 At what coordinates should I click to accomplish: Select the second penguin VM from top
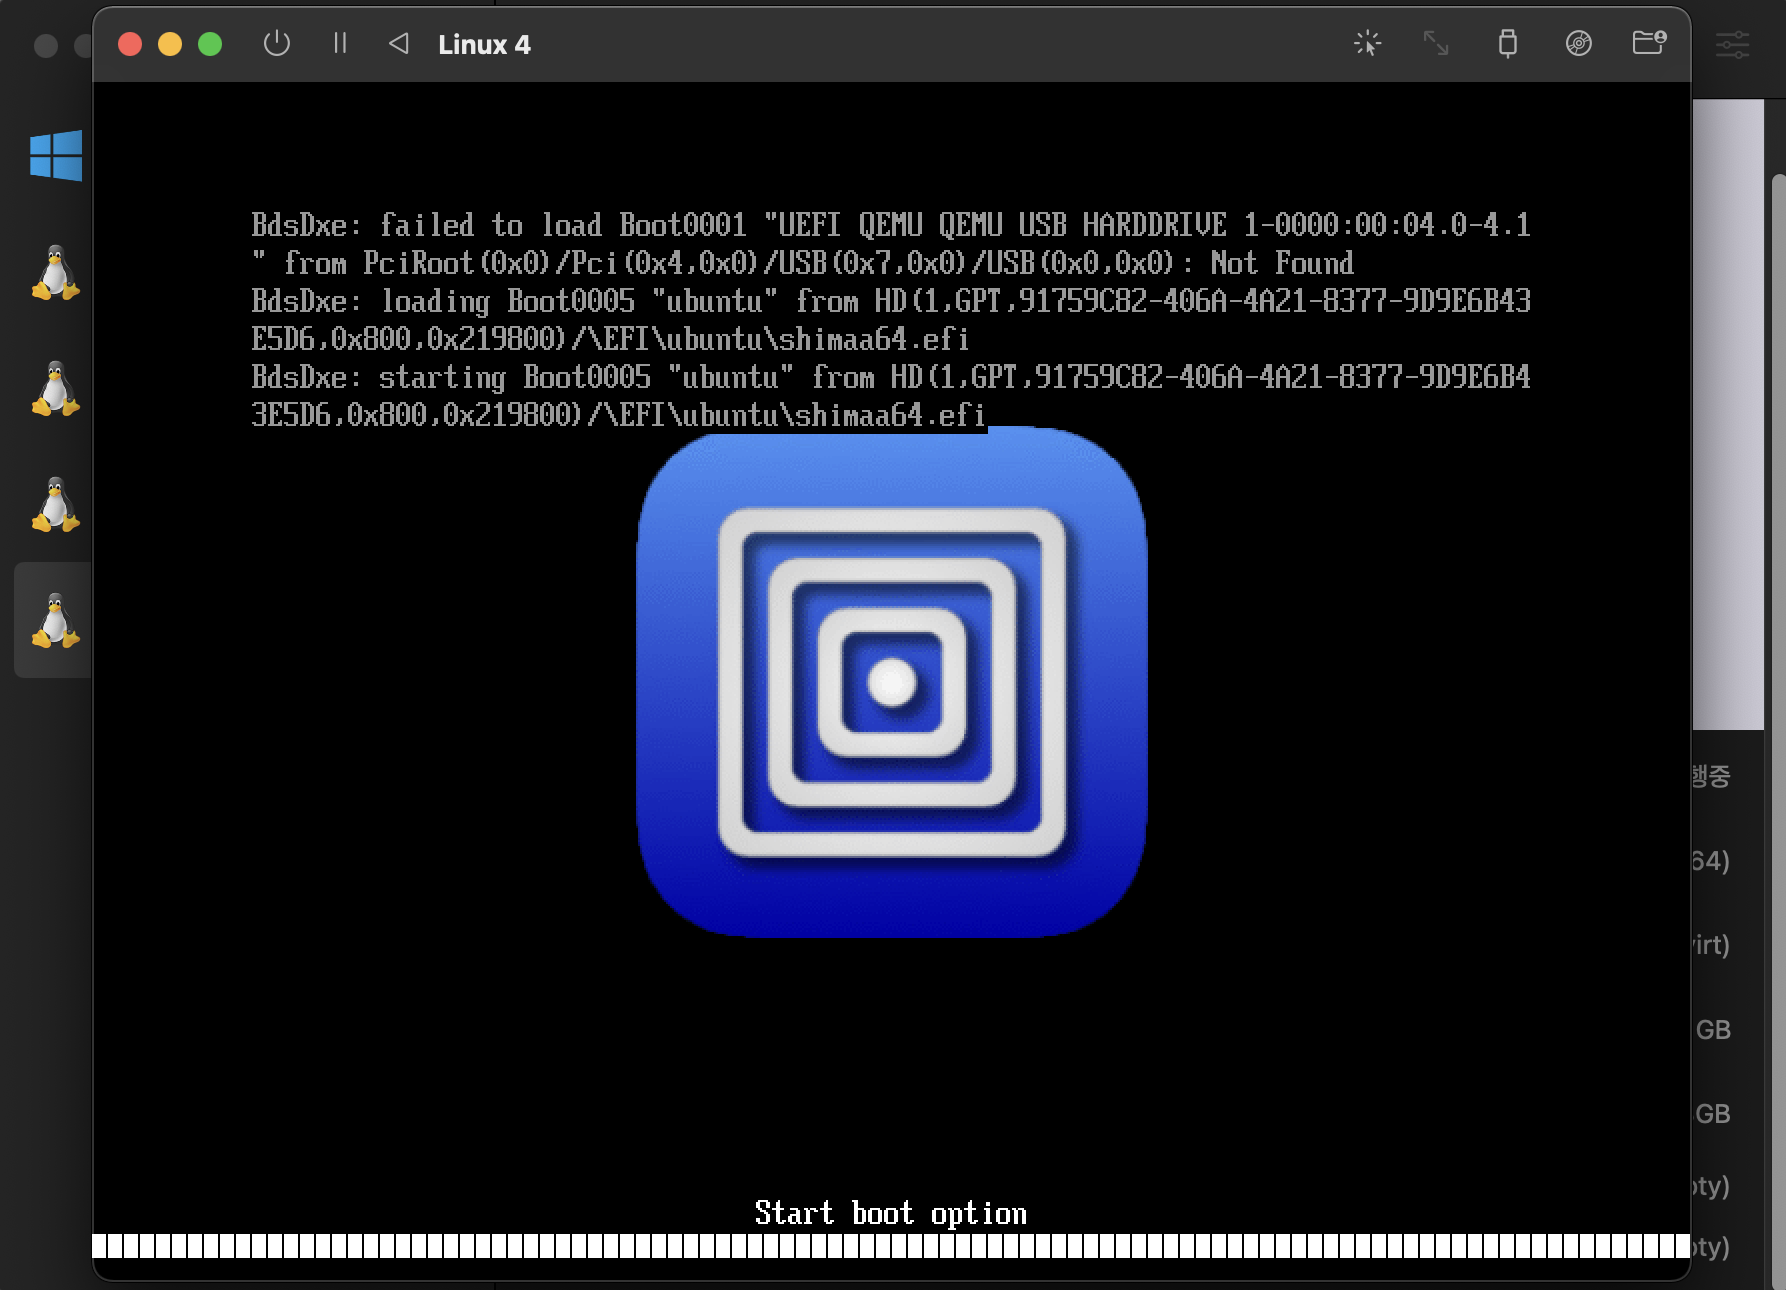(x=56, y=388)
